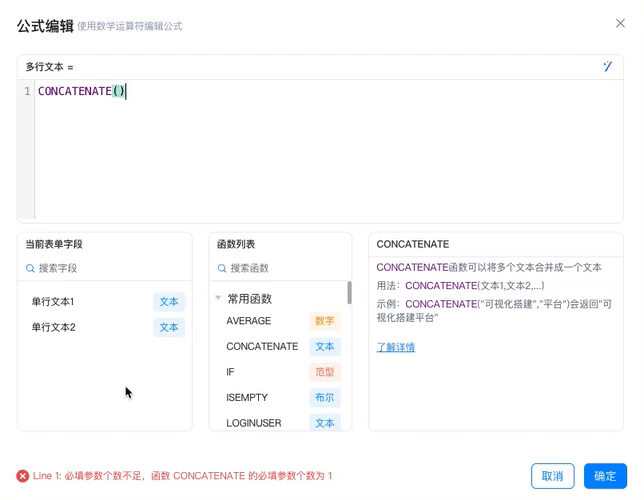Click the search icon in field search
This screenshot has width=644, height=500.
pos(30,268)
